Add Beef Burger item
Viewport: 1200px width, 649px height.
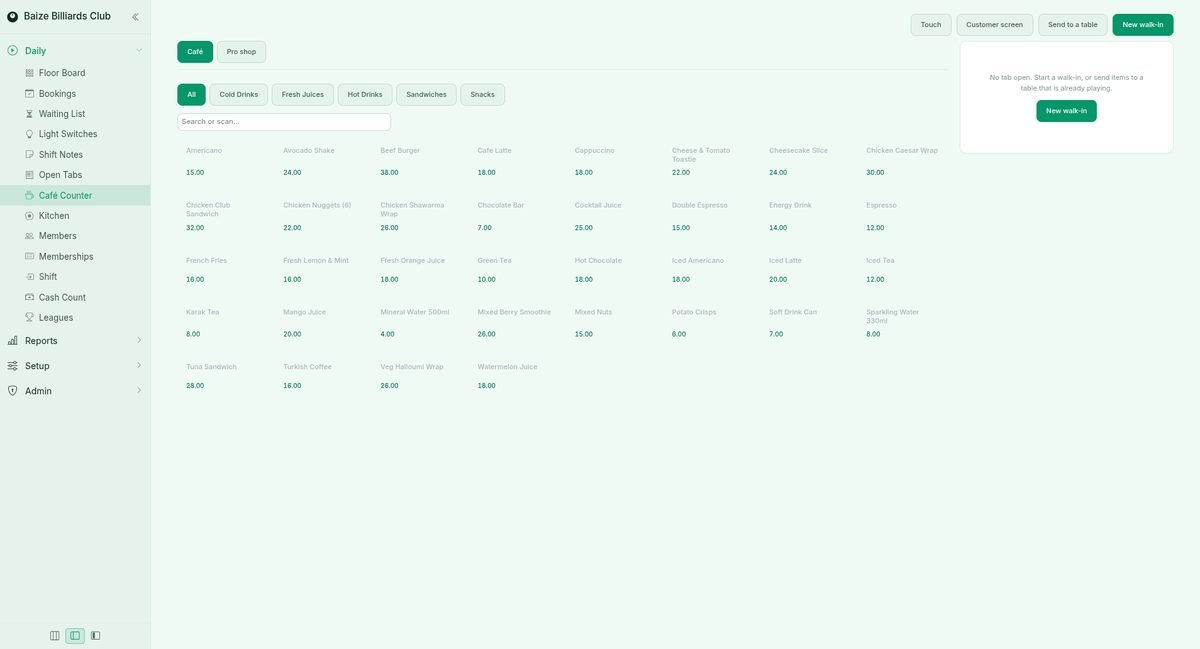click(x=420, y=161)
